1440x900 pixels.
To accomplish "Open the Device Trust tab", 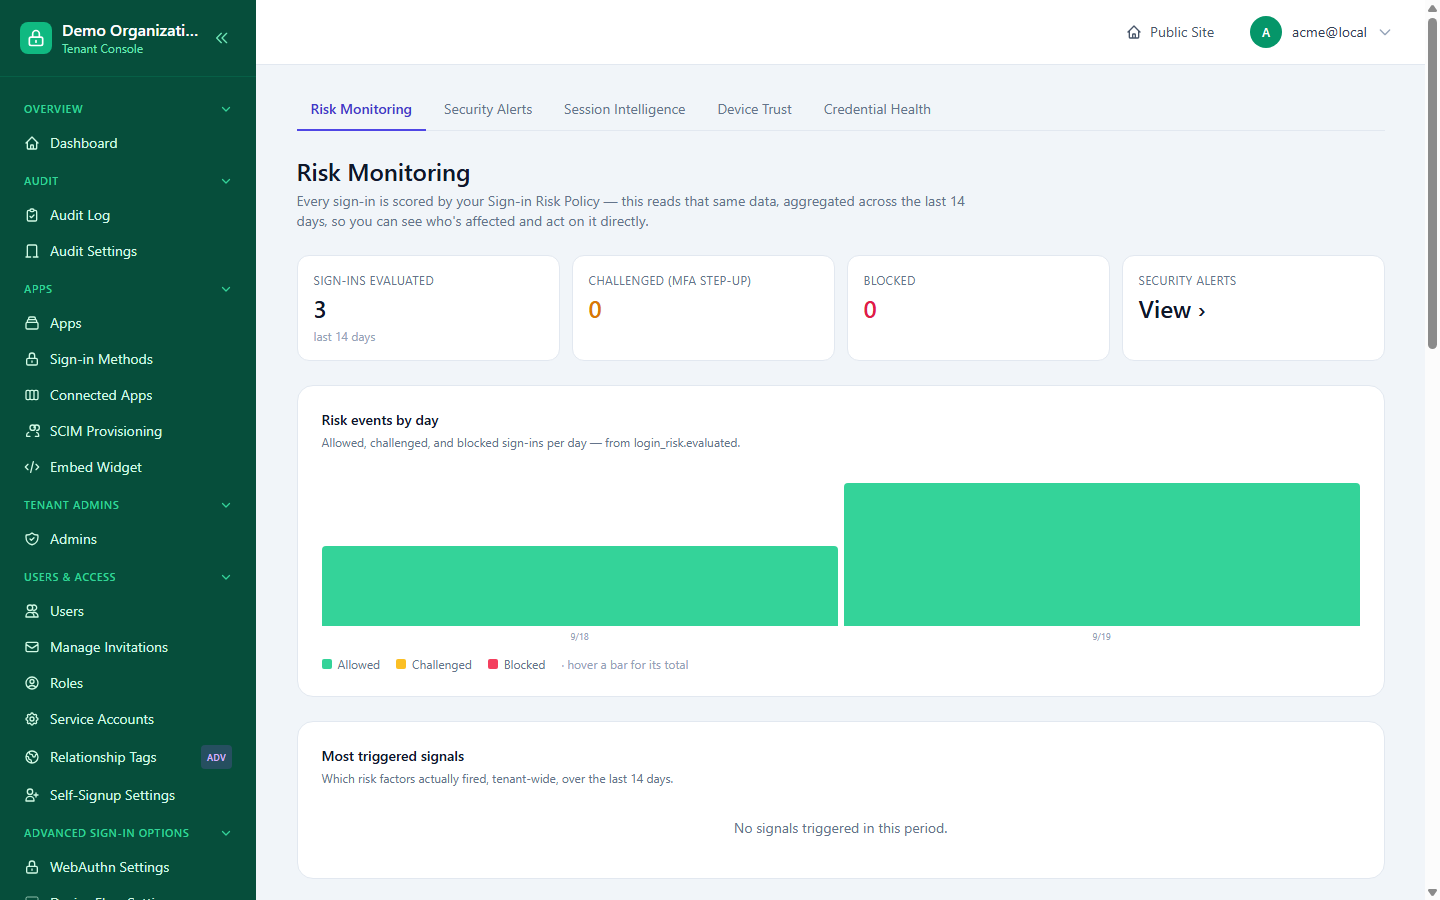I will pos(755,109).
